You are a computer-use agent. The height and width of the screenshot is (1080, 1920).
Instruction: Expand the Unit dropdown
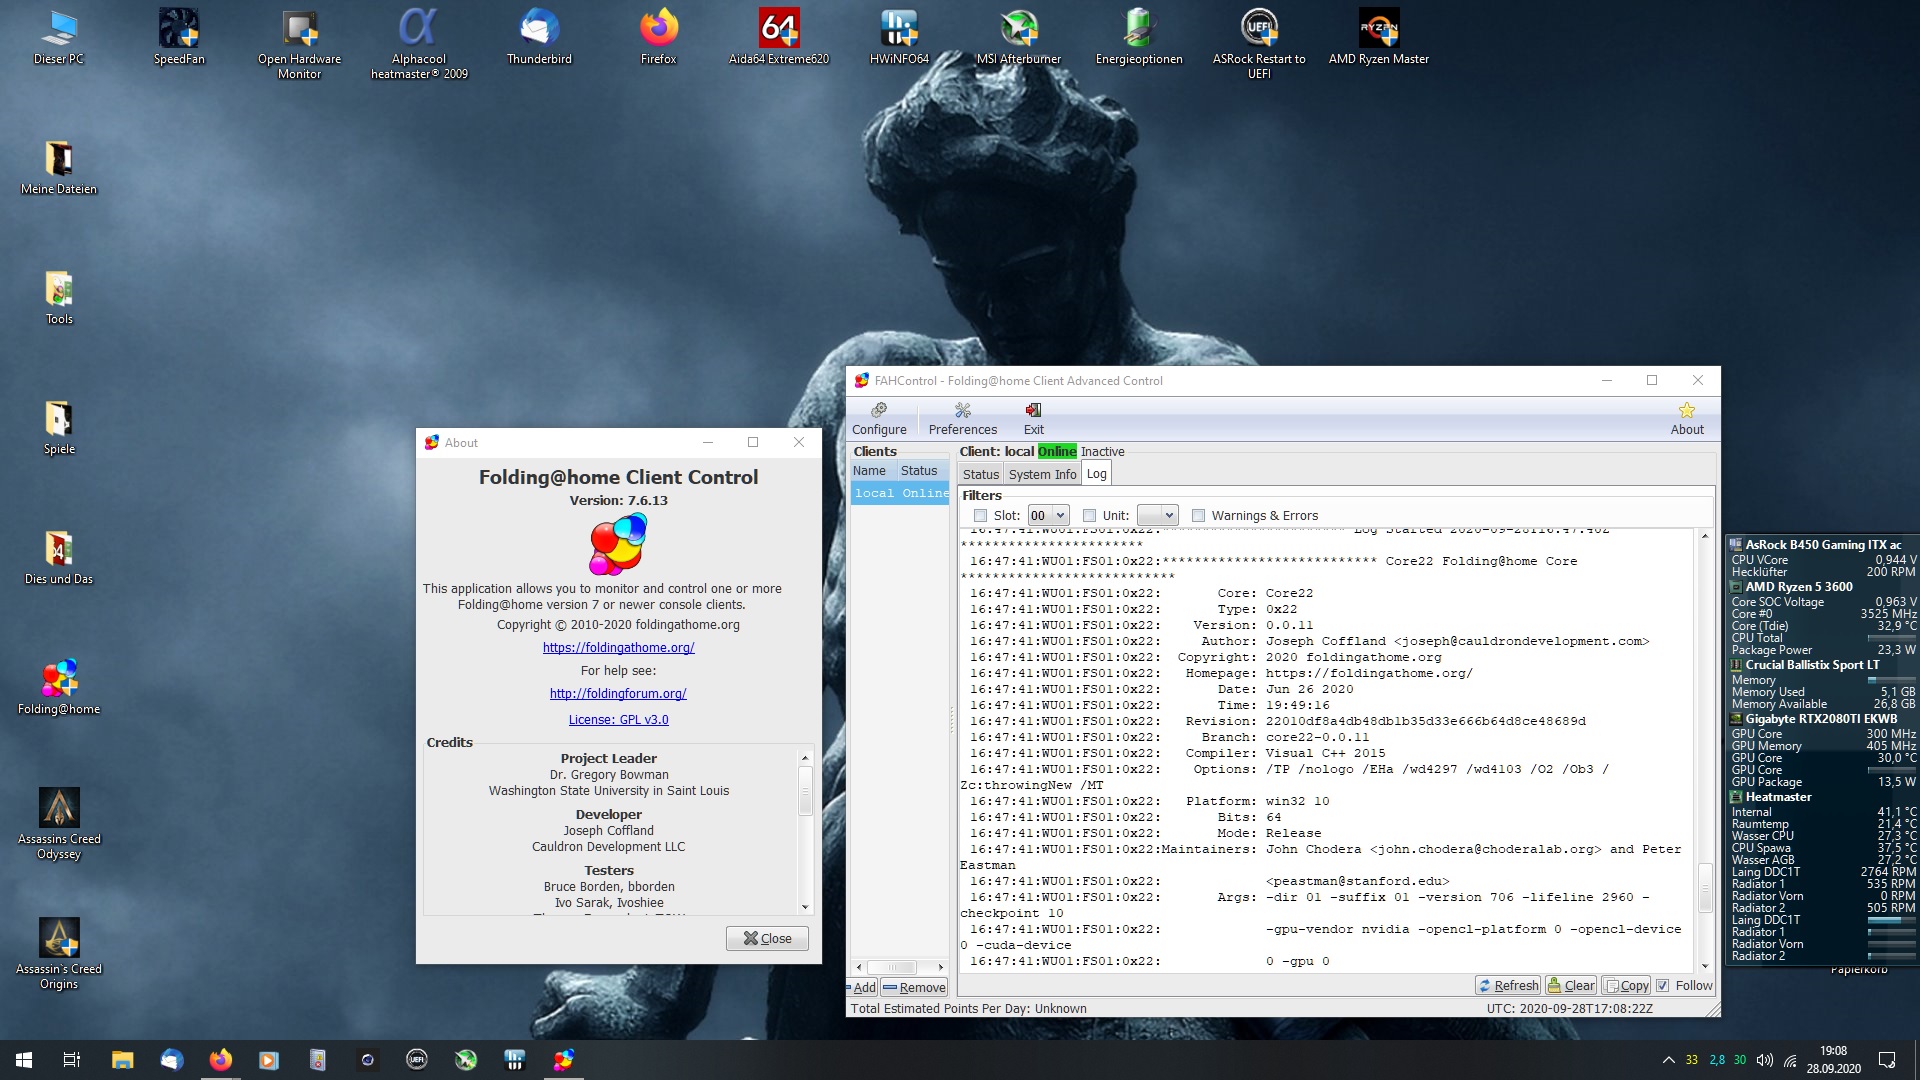coord(1158,516)
